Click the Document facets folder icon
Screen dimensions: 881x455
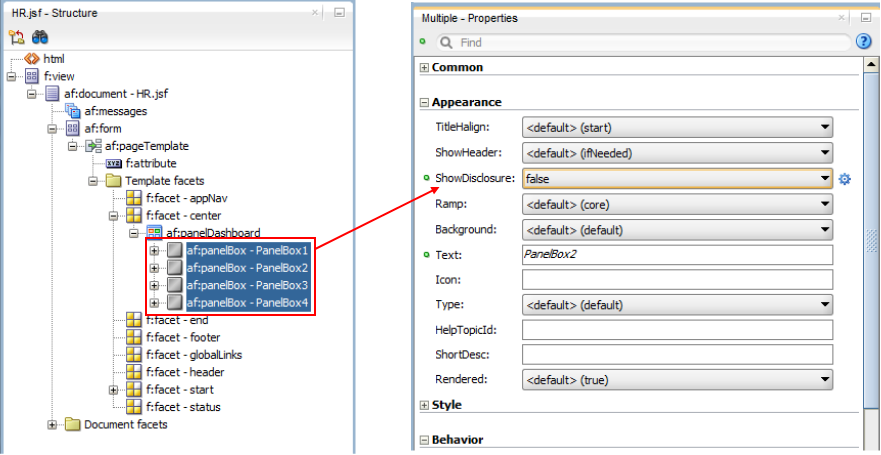(x=73, y=424)
